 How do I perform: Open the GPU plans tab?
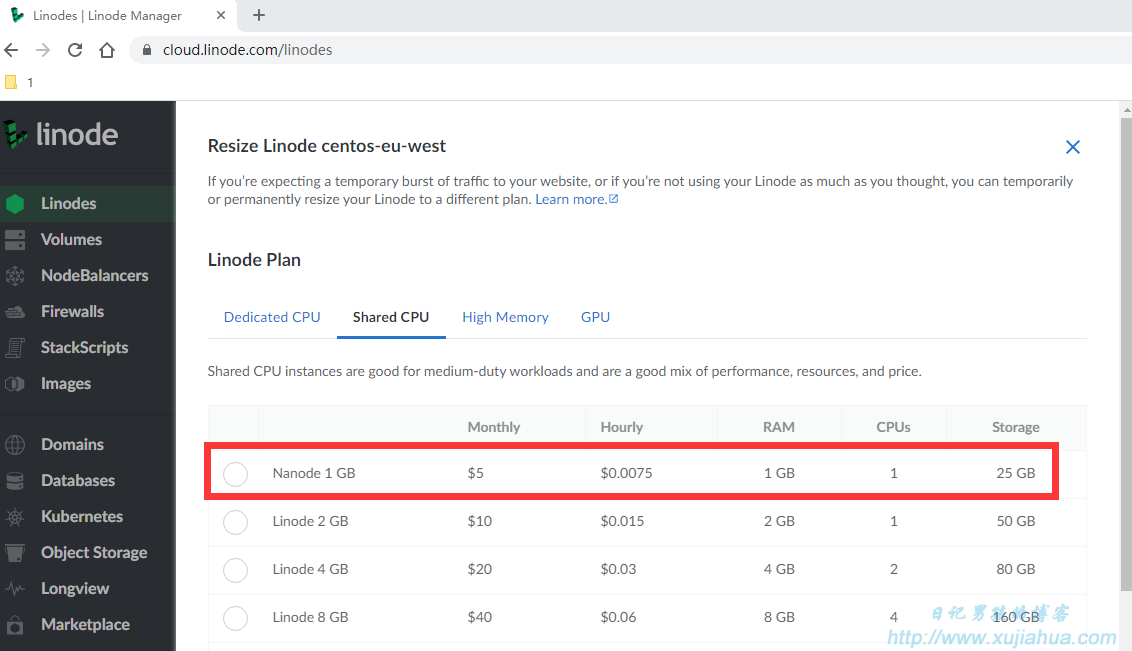click(x=596, y=317)
